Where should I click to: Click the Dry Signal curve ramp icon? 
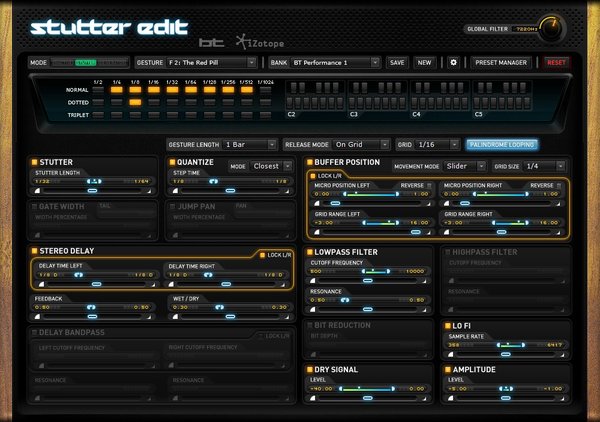click(x=313, y=398)
